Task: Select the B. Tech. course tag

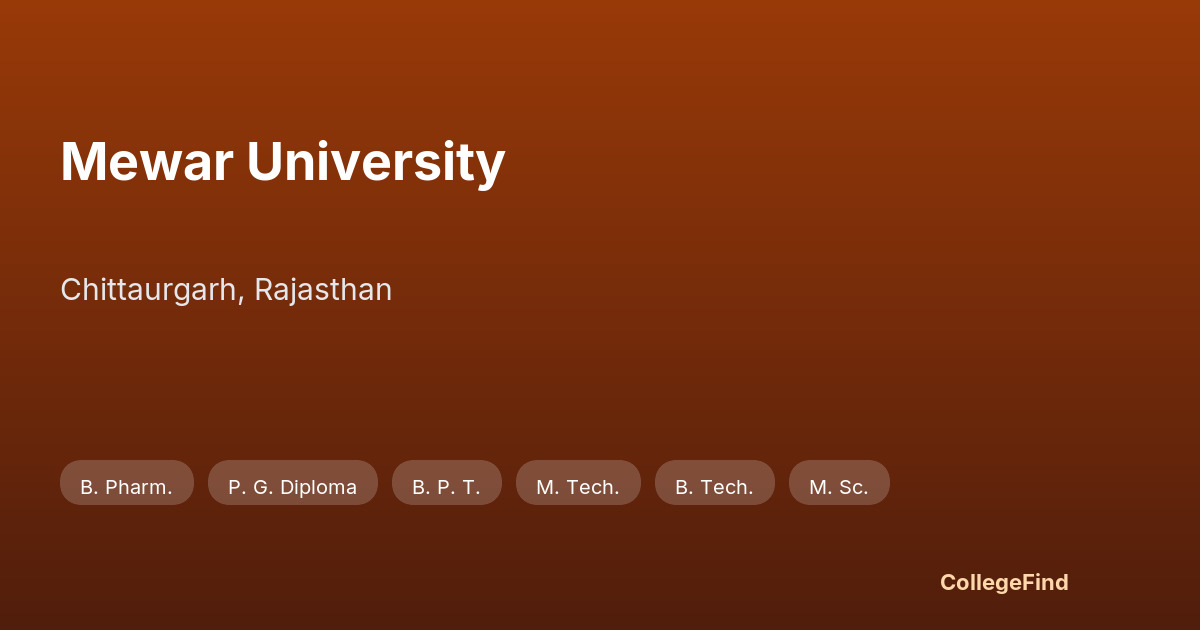Action: 714,487
